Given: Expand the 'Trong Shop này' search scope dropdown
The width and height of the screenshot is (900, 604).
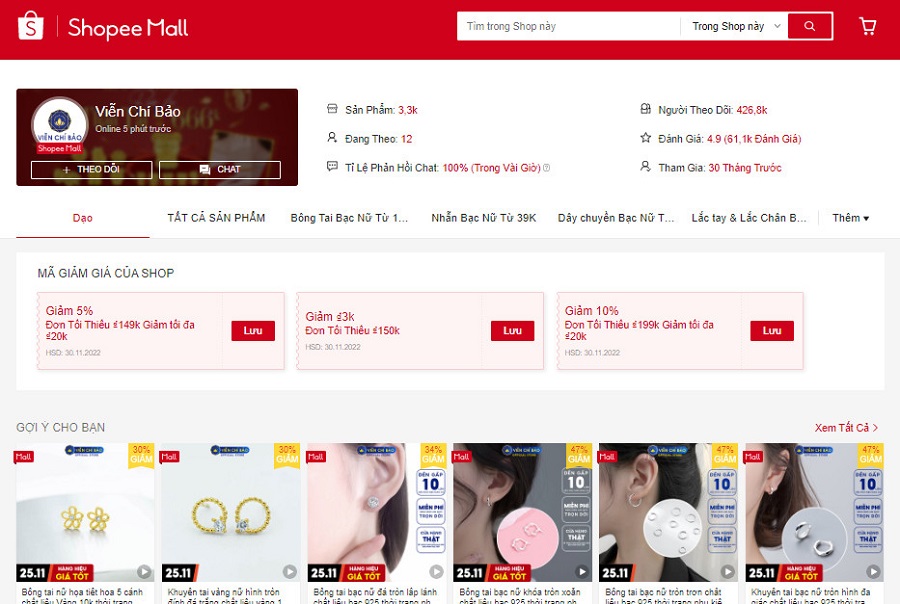Looking at the screenshot, I should tap(736, 26).
